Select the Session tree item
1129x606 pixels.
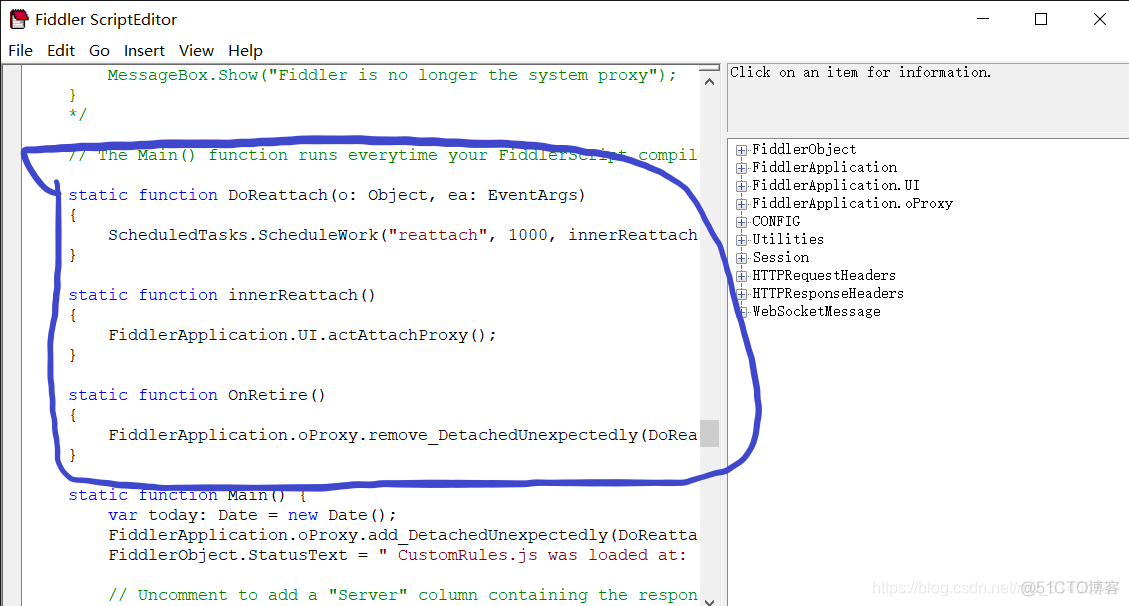[781, 258]
